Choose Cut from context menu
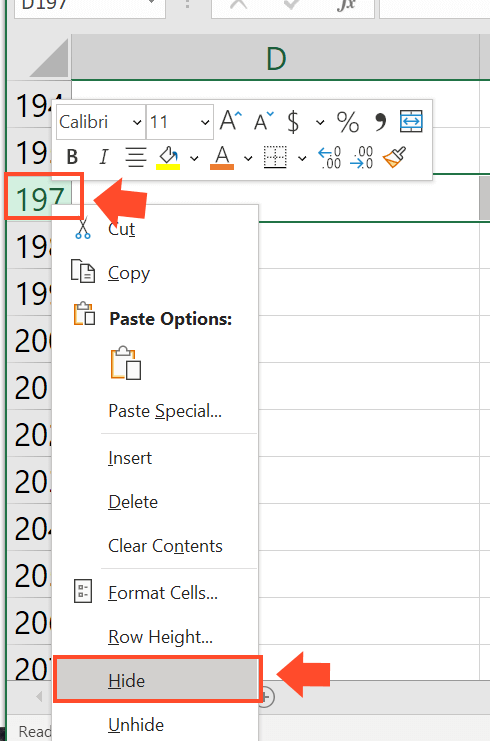The image size is (490, 741). 155,229
